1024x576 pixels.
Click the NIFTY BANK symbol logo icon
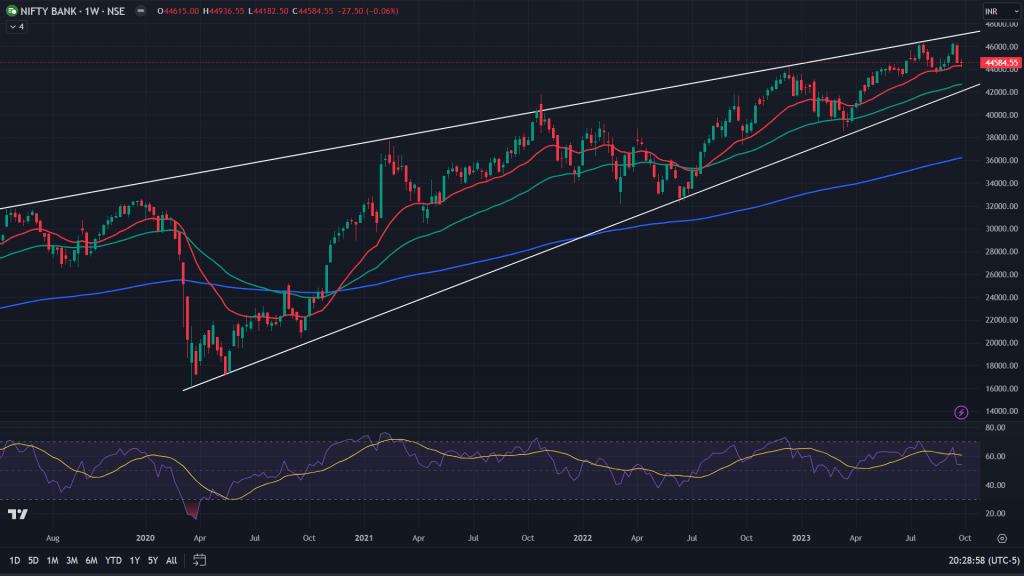point(11,11)
